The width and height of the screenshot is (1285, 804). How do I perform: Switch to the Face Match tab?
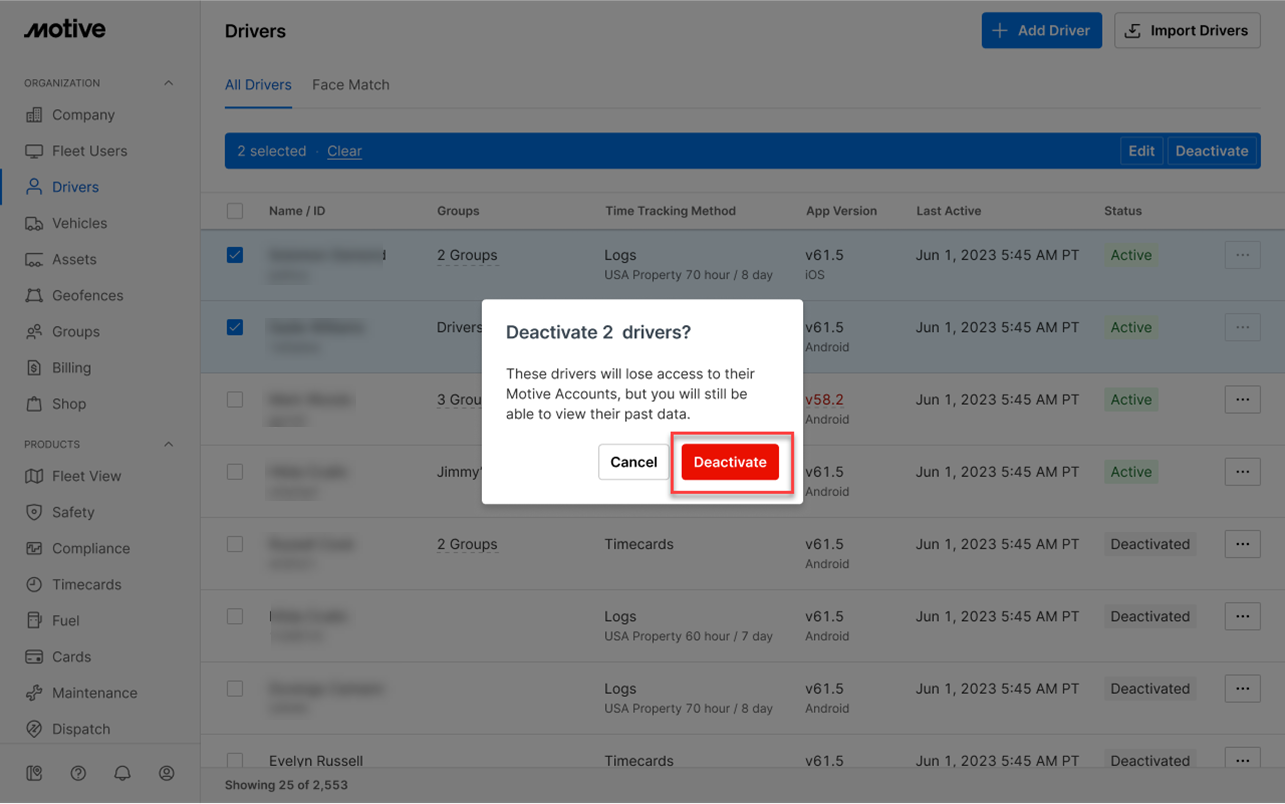tap(351, 85)
